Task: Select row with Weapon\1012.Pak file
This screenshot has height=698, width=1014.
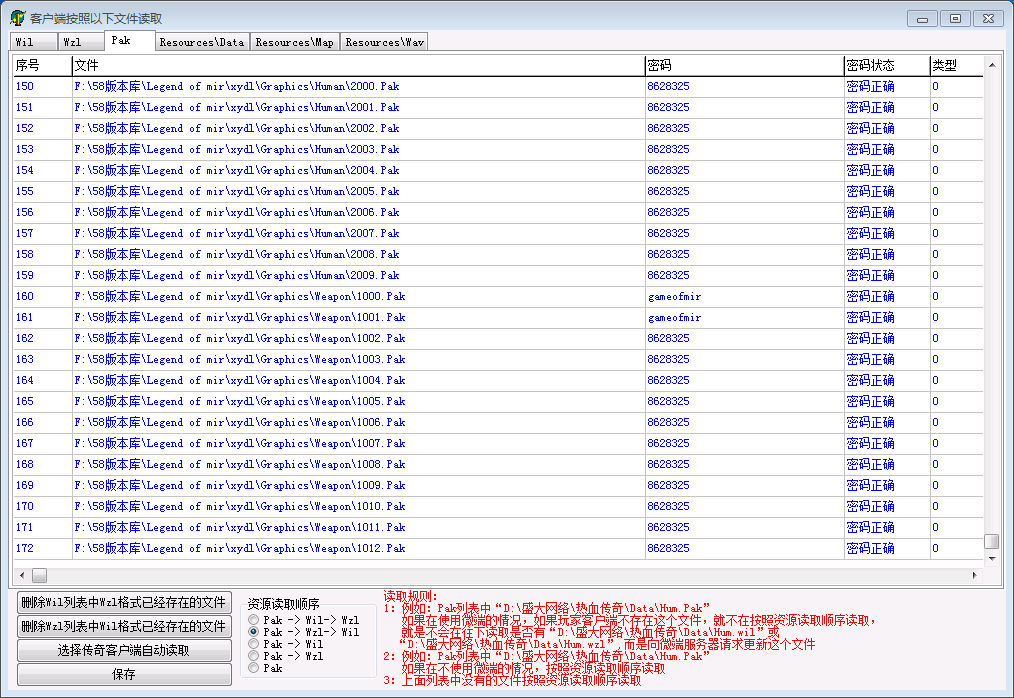Action: pyautogui.click(x=498, y=549)
